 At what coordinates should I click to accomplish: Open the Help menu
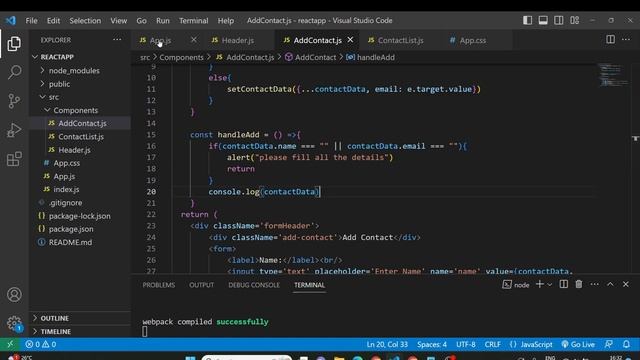(226, 20)
